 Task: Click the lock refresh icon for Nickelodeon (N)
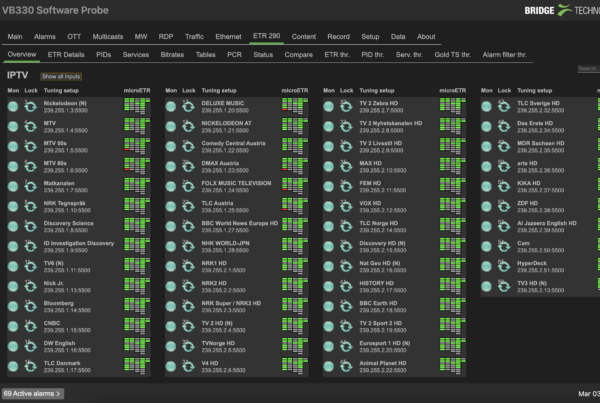point(31,106)
